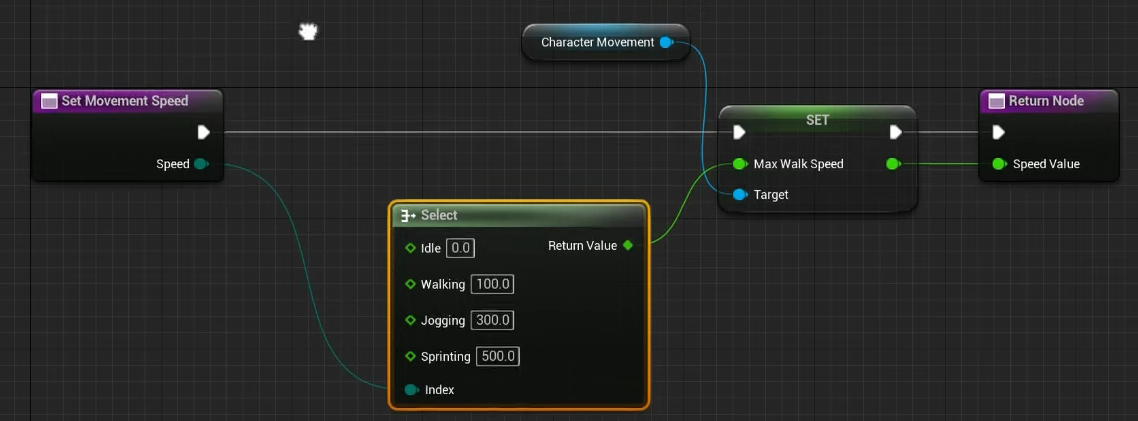The image size is (1138, 421).
Task: Select the Set Movement Speed node title
Action: [x=125, y=101]
